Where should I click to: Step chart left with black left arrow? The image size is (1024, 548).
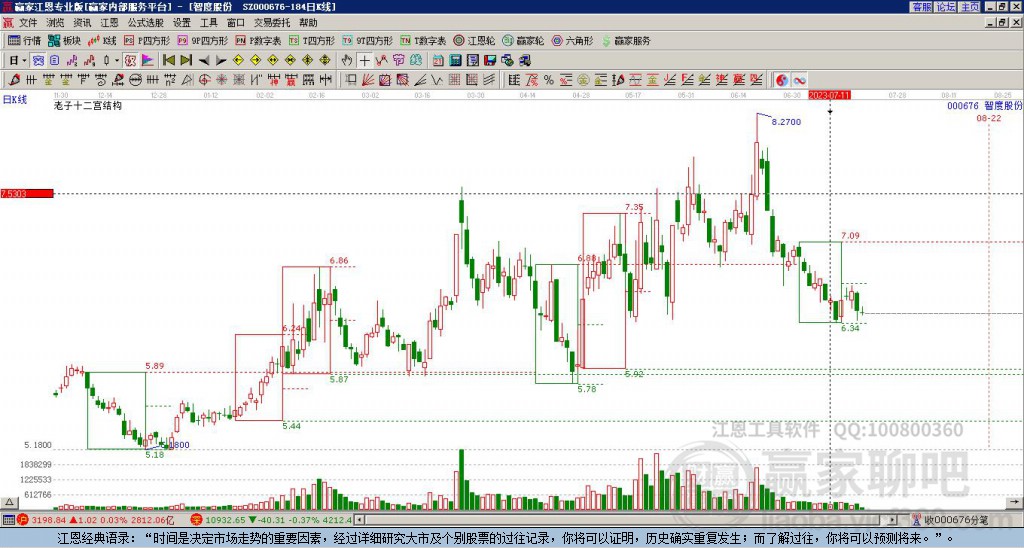(204, 61)
